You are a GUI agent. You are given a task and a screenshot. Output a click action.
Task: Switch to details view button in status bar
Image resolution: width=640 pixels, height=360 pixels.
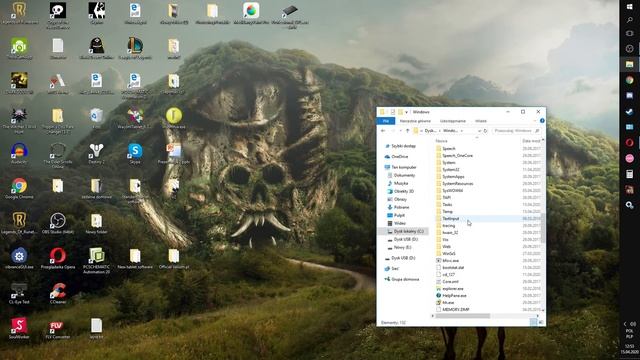(534, 322)
